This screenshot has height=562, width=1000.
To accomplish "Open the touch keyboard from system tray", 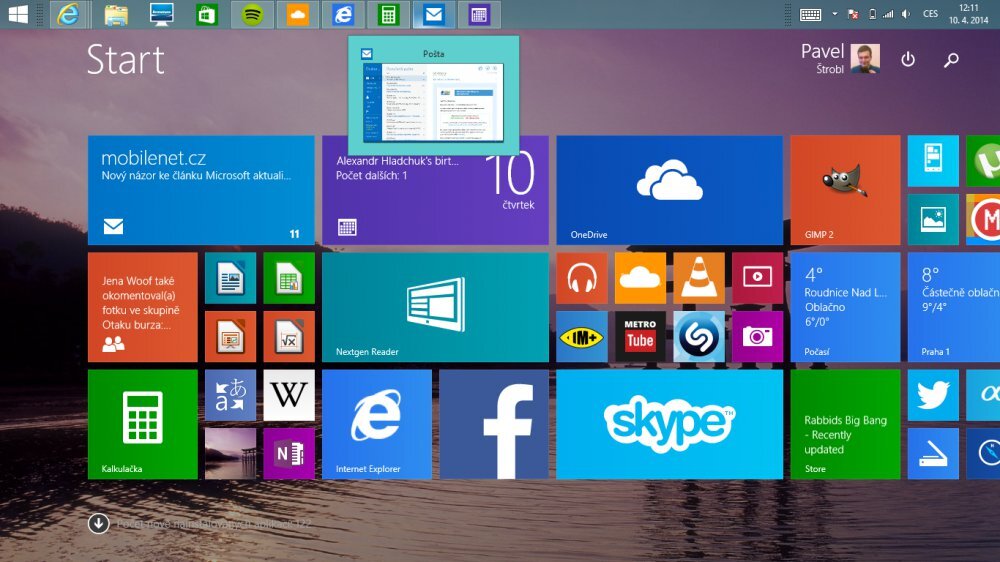I will point(810,15).
